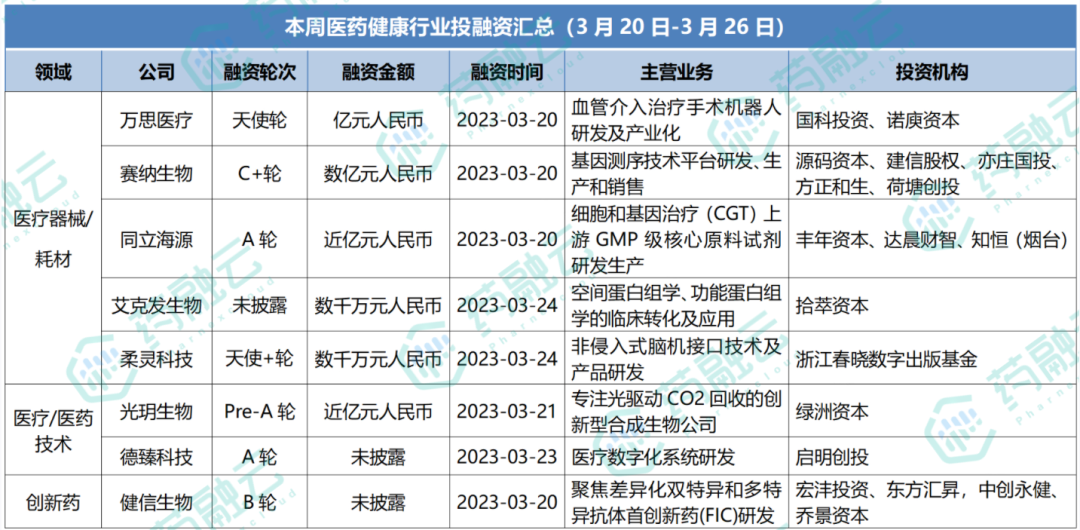Click the 融资金额 column header

point(378,72)
